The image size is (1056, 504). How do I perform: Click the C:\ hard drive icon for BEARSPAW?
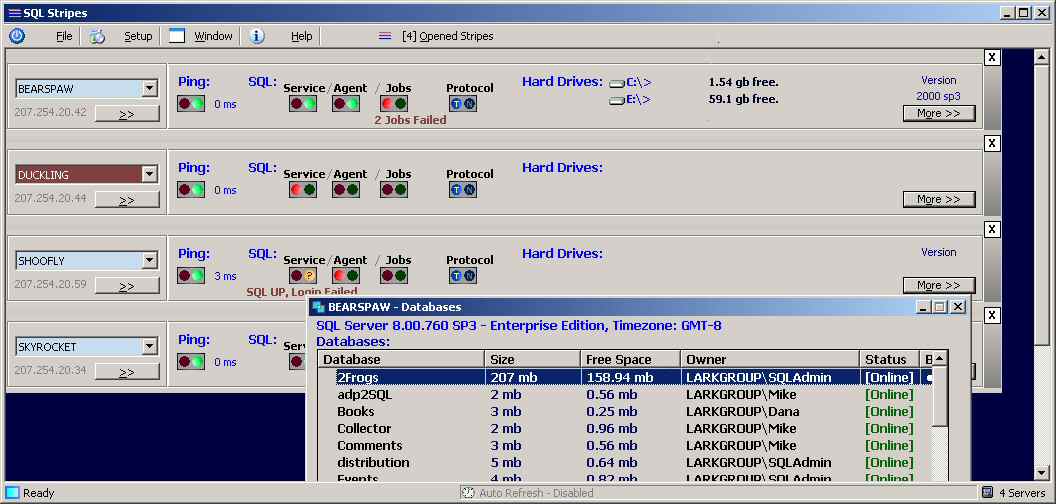click(617, 84)
